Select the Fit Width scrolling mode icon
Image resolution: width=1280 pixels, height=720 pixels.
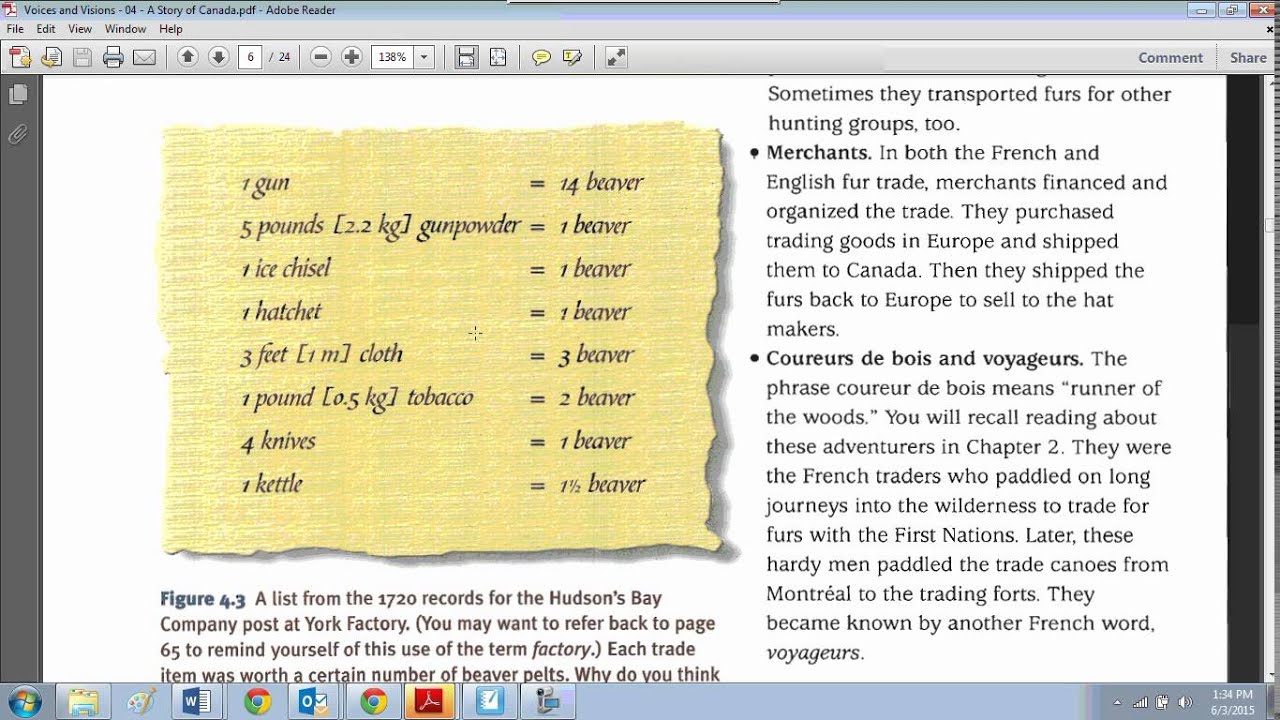466,57
